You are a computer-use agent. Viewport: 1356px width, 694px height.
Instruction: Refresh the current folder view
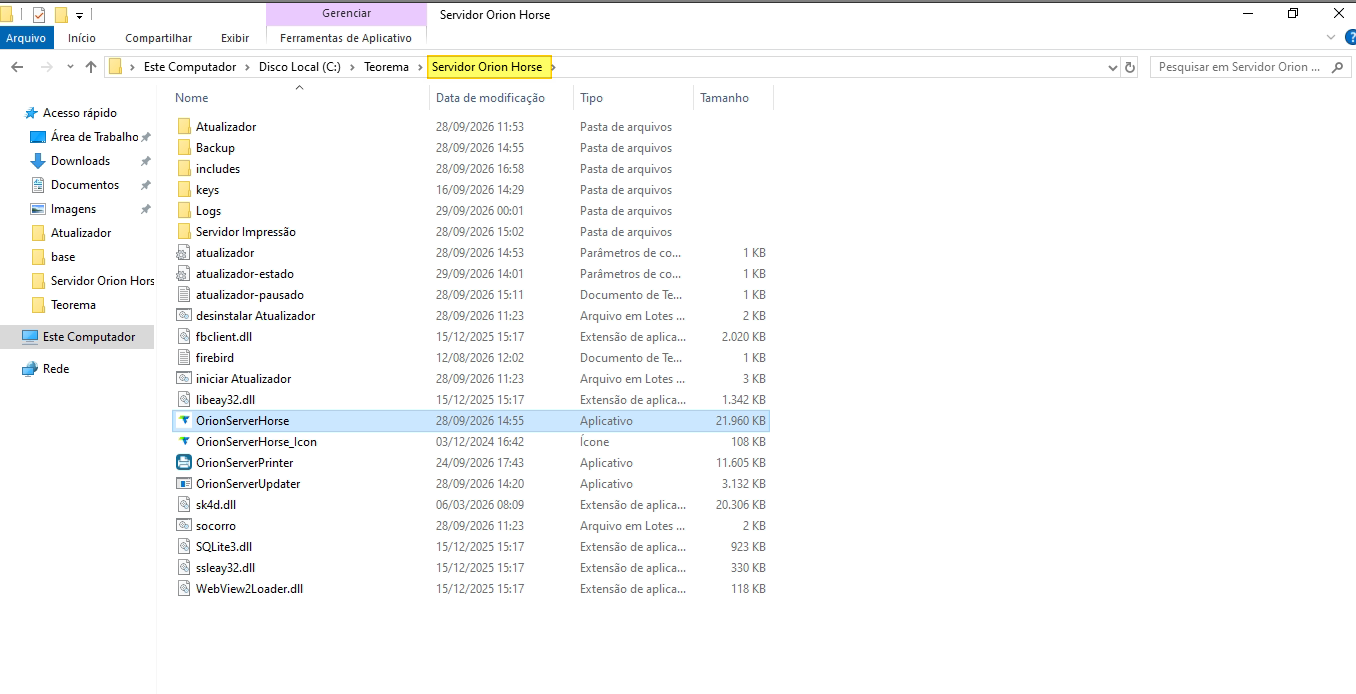click(1130, 67)
